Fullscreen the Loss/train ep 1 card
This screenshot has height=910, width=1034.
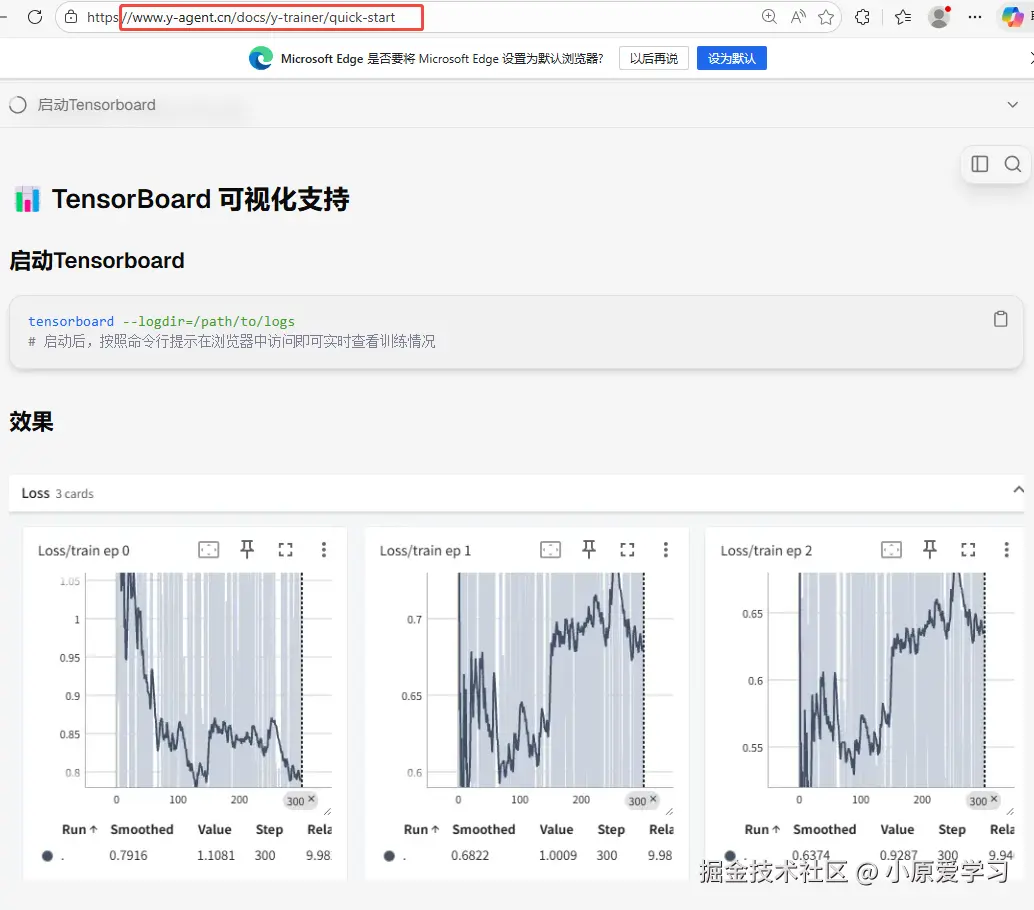[x=627, y=549]
